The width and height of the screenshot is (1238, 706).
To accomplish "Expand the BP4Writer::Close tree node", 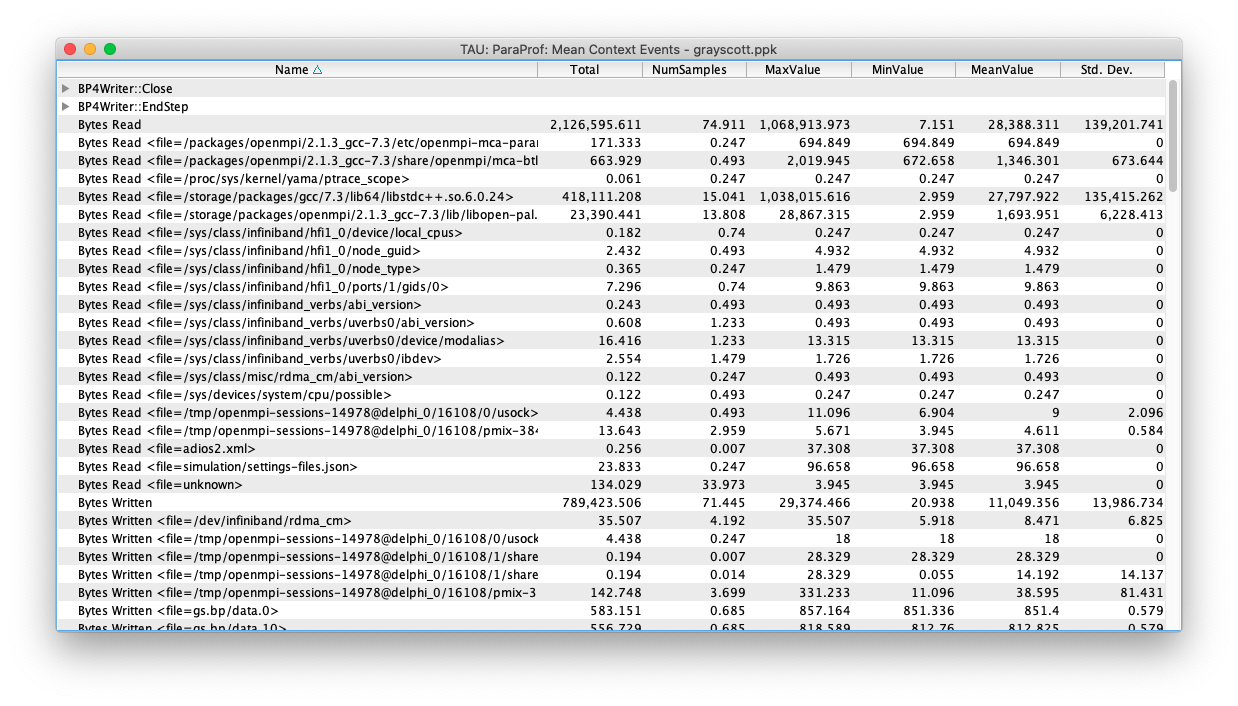I will click(x=66, y=89).
